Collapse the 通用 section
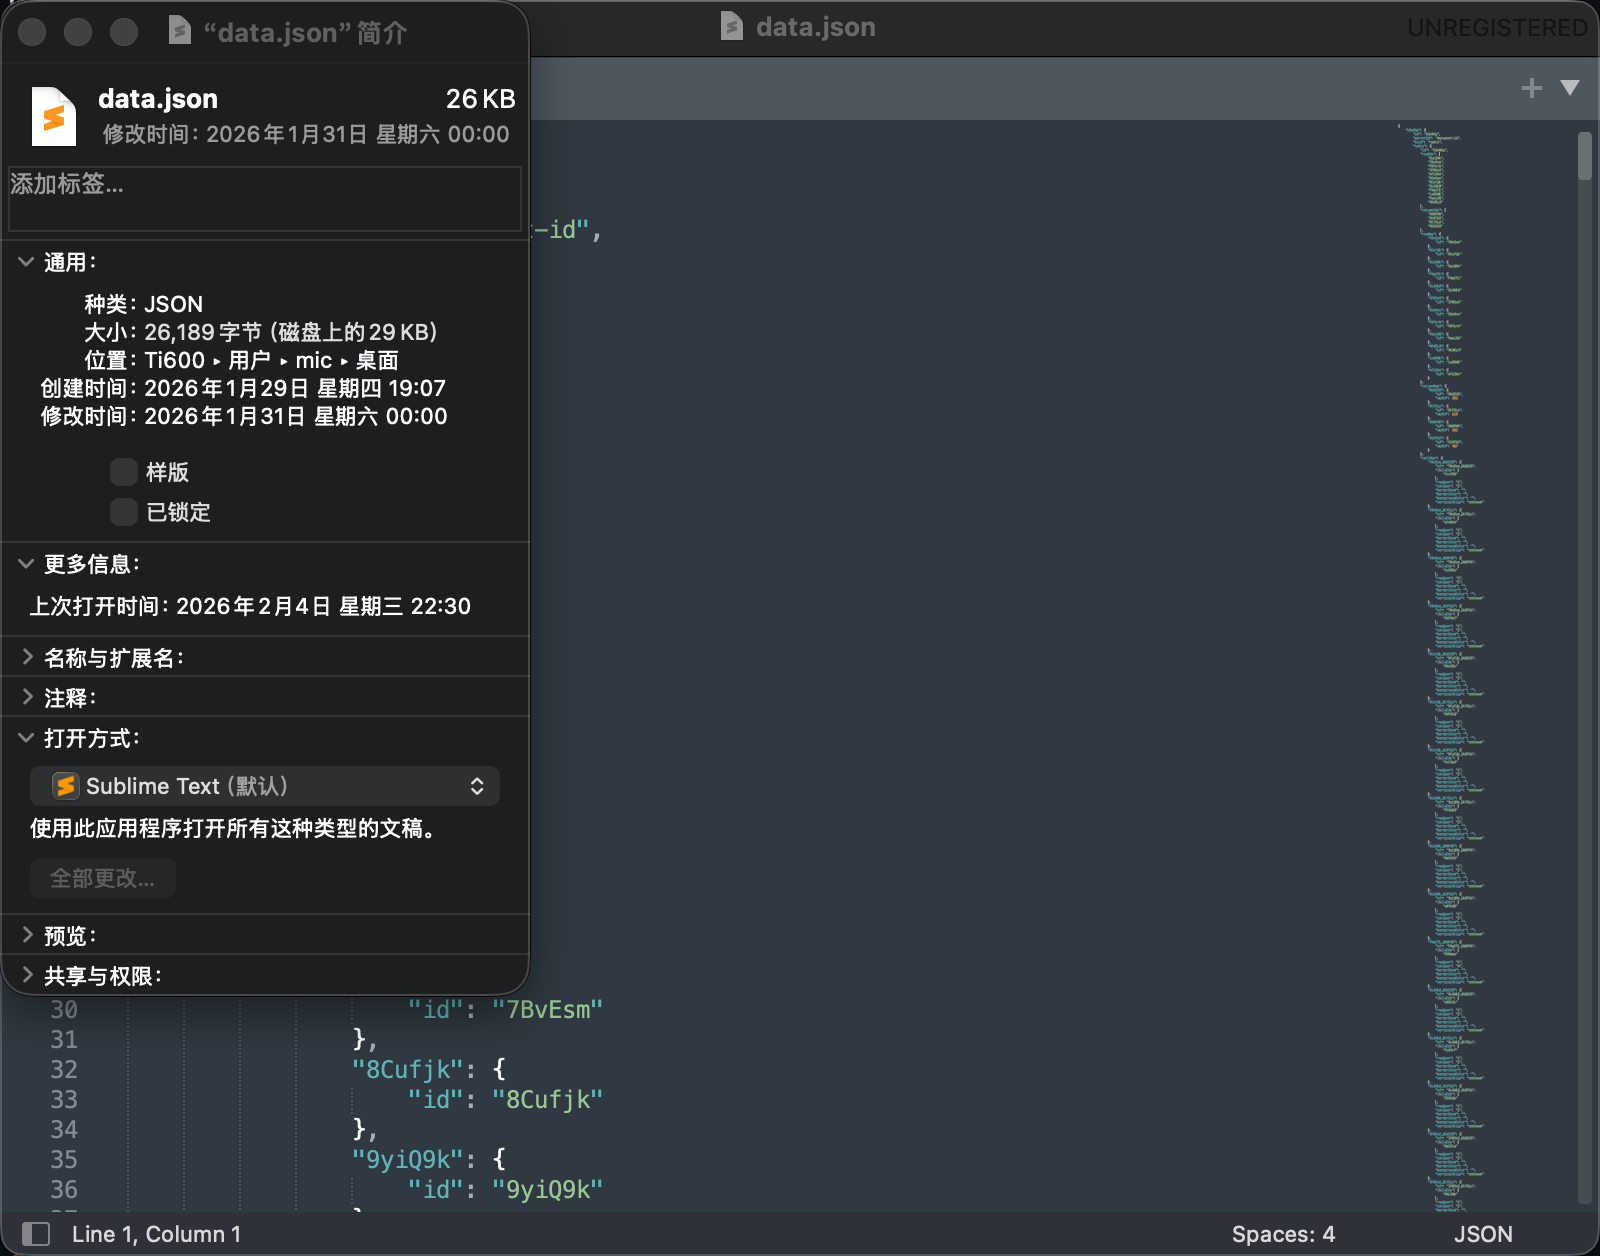The height and width of the screenshot is (1256, 1600). 26,262
